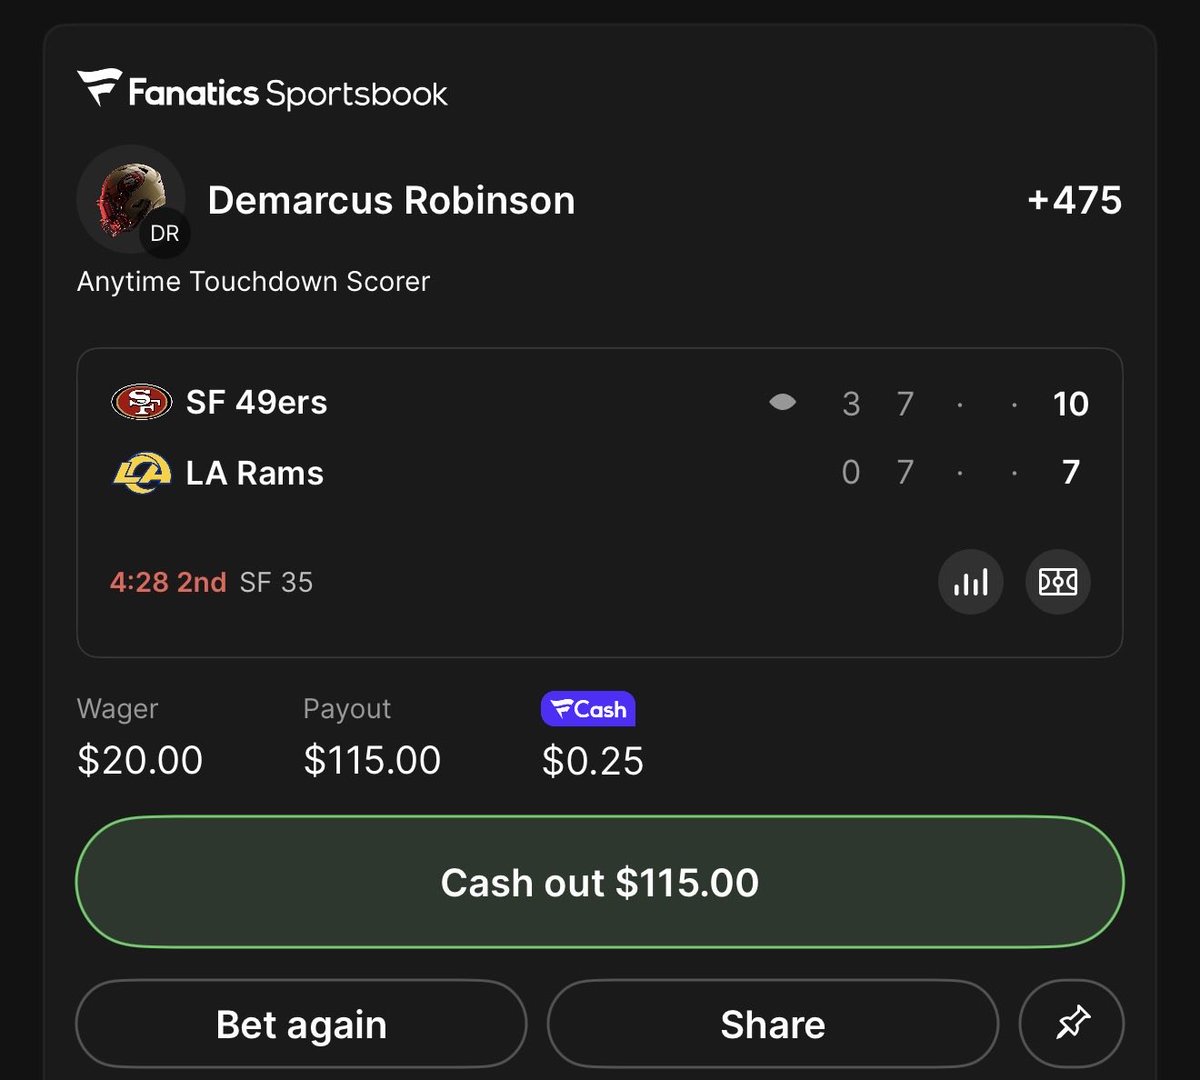
Task: Tap the 4:28 2nd game clock
Action: (x=168, y=582)
